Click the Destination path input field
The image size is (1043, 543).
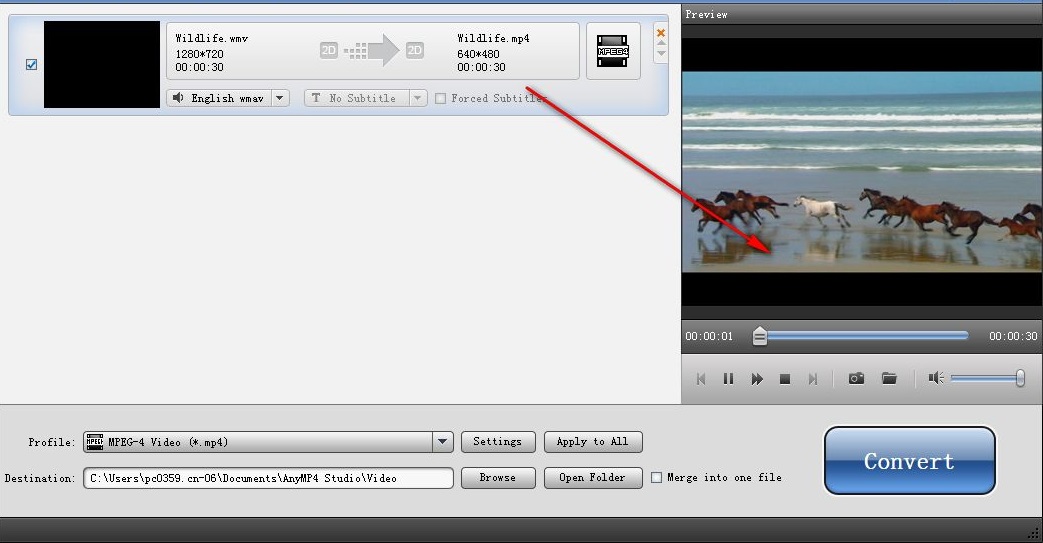coord(268,478)
